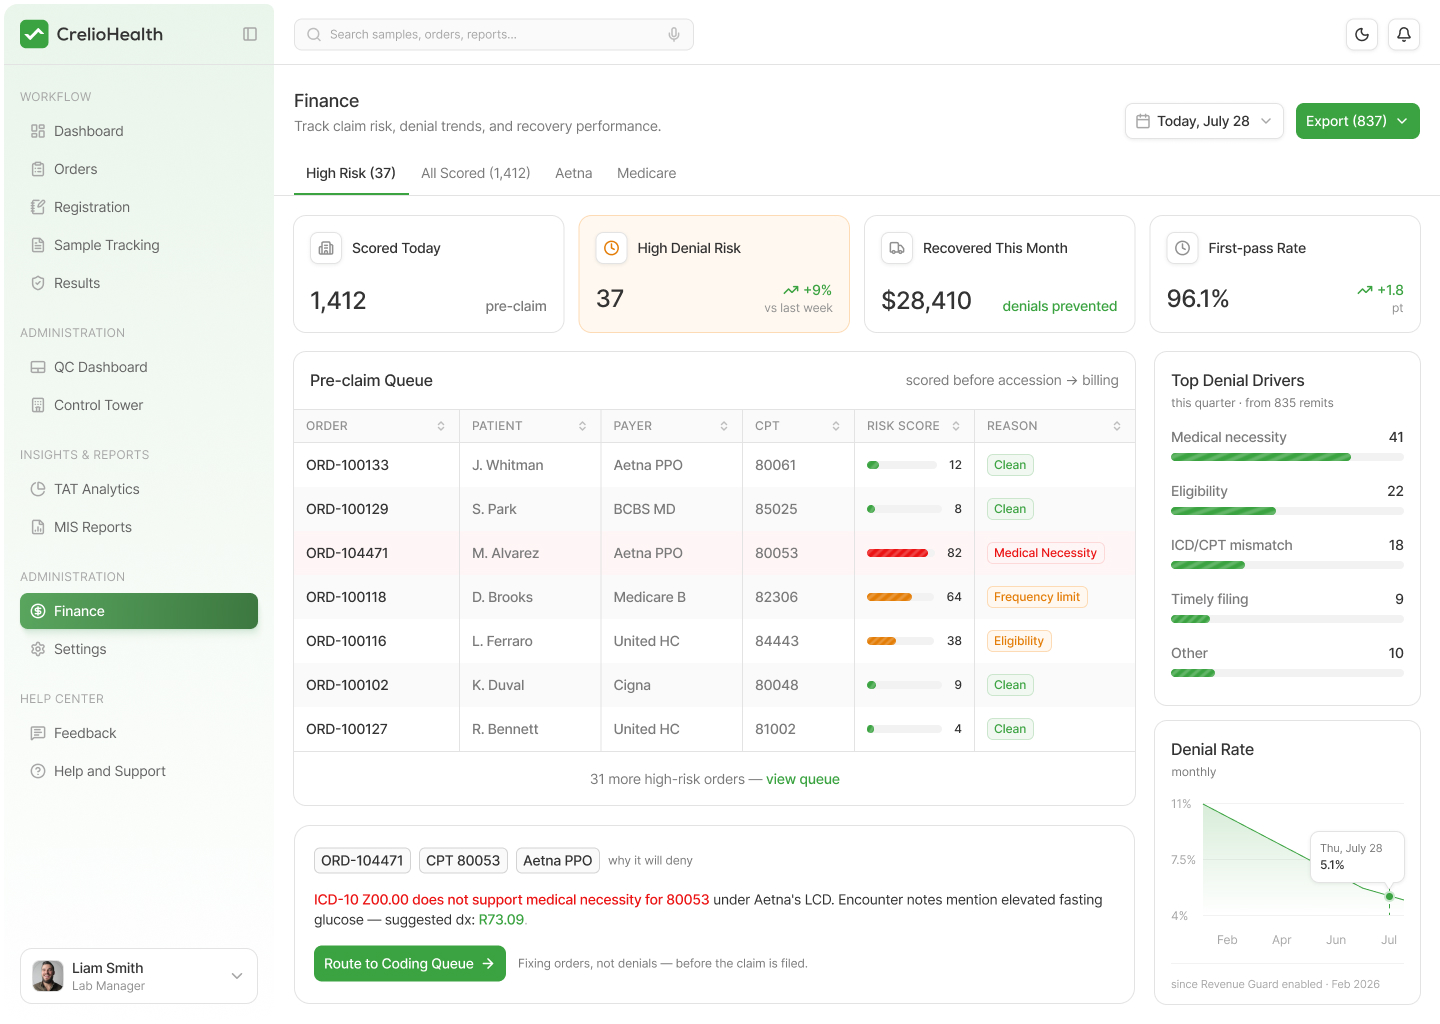This screenshot has height=1024, width=1440.
Task: Open Help and Support
Action: point(139,771)
